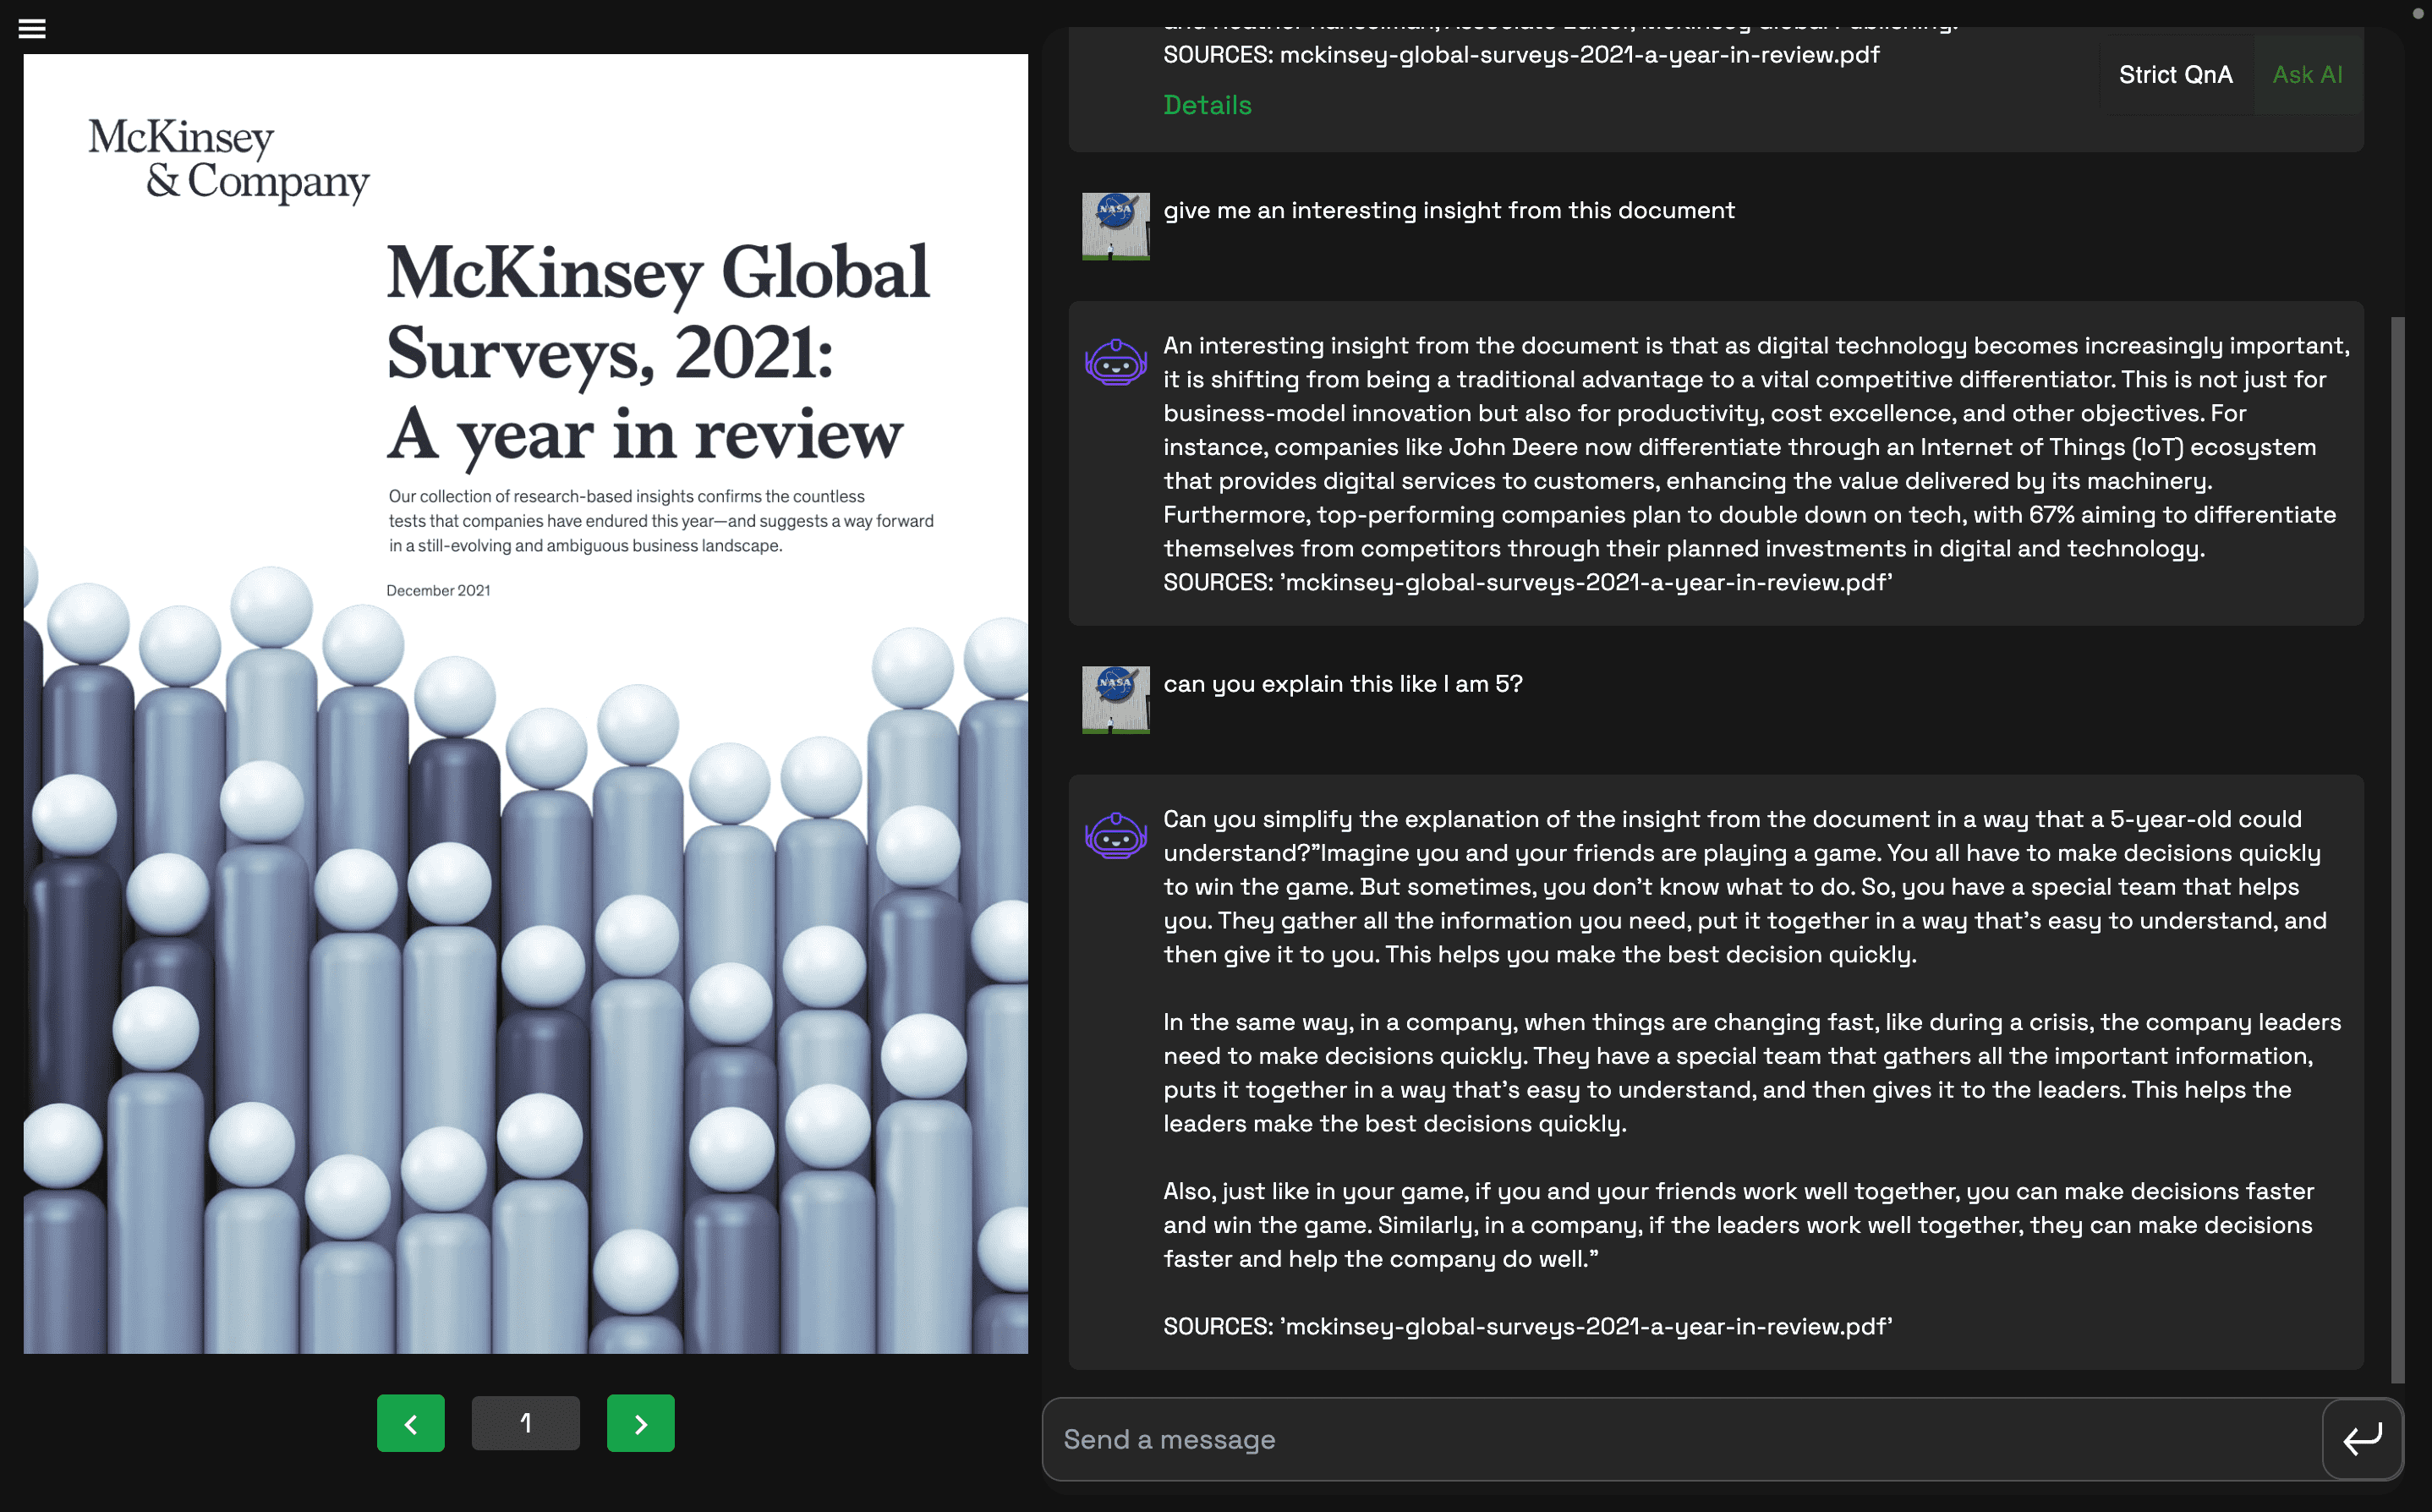
Task: Go to previous PDF page
Action: (410, 1422)
